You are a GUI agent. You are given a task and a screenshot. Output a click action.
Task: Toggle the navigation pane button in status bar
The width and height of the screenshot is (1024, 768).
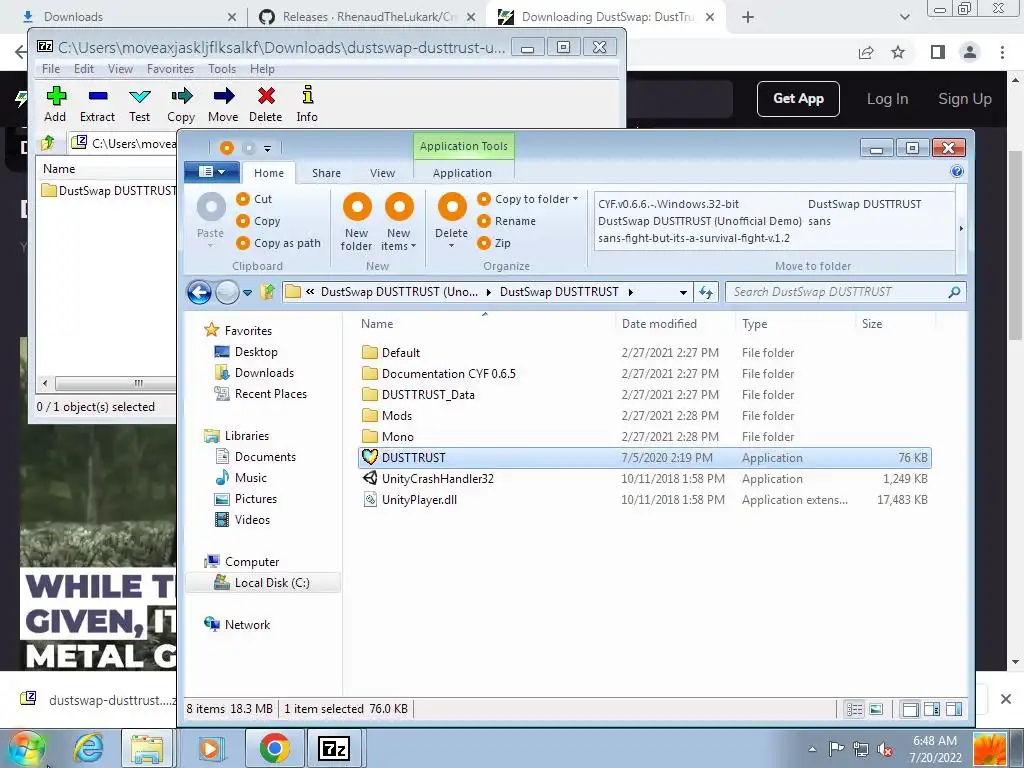click(910, 709)
